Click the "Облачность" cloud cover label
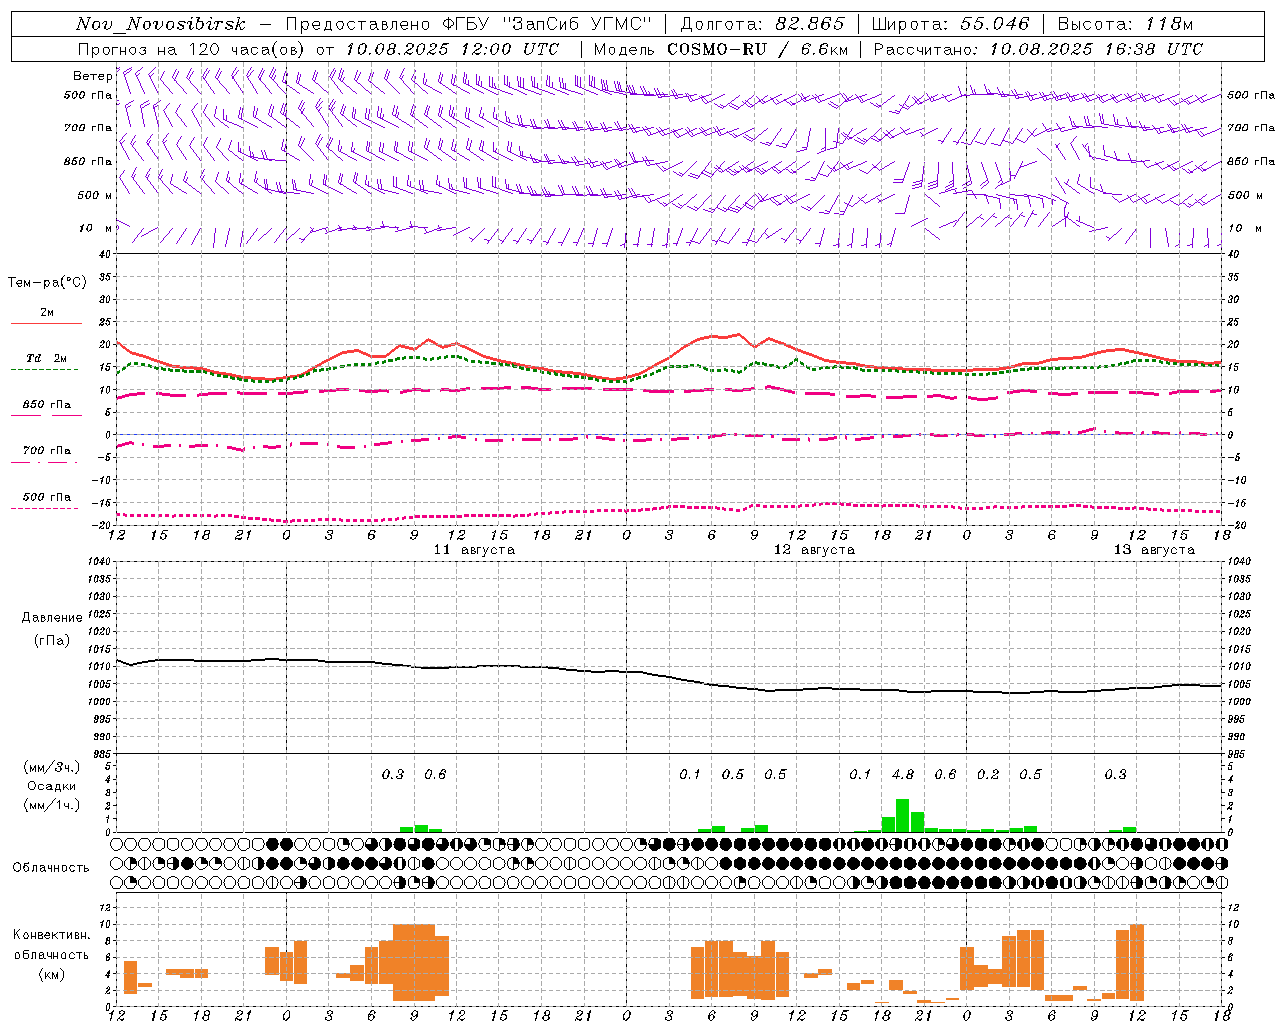The height and width of the screenshot is (1024, 1280). [x=51, y=867]
